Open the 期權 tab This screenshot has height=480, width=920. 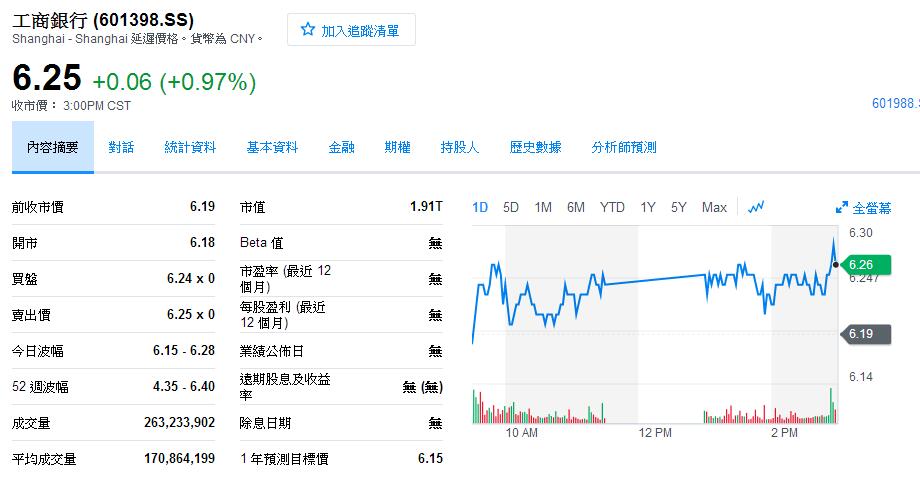click(x=397, y=147)
